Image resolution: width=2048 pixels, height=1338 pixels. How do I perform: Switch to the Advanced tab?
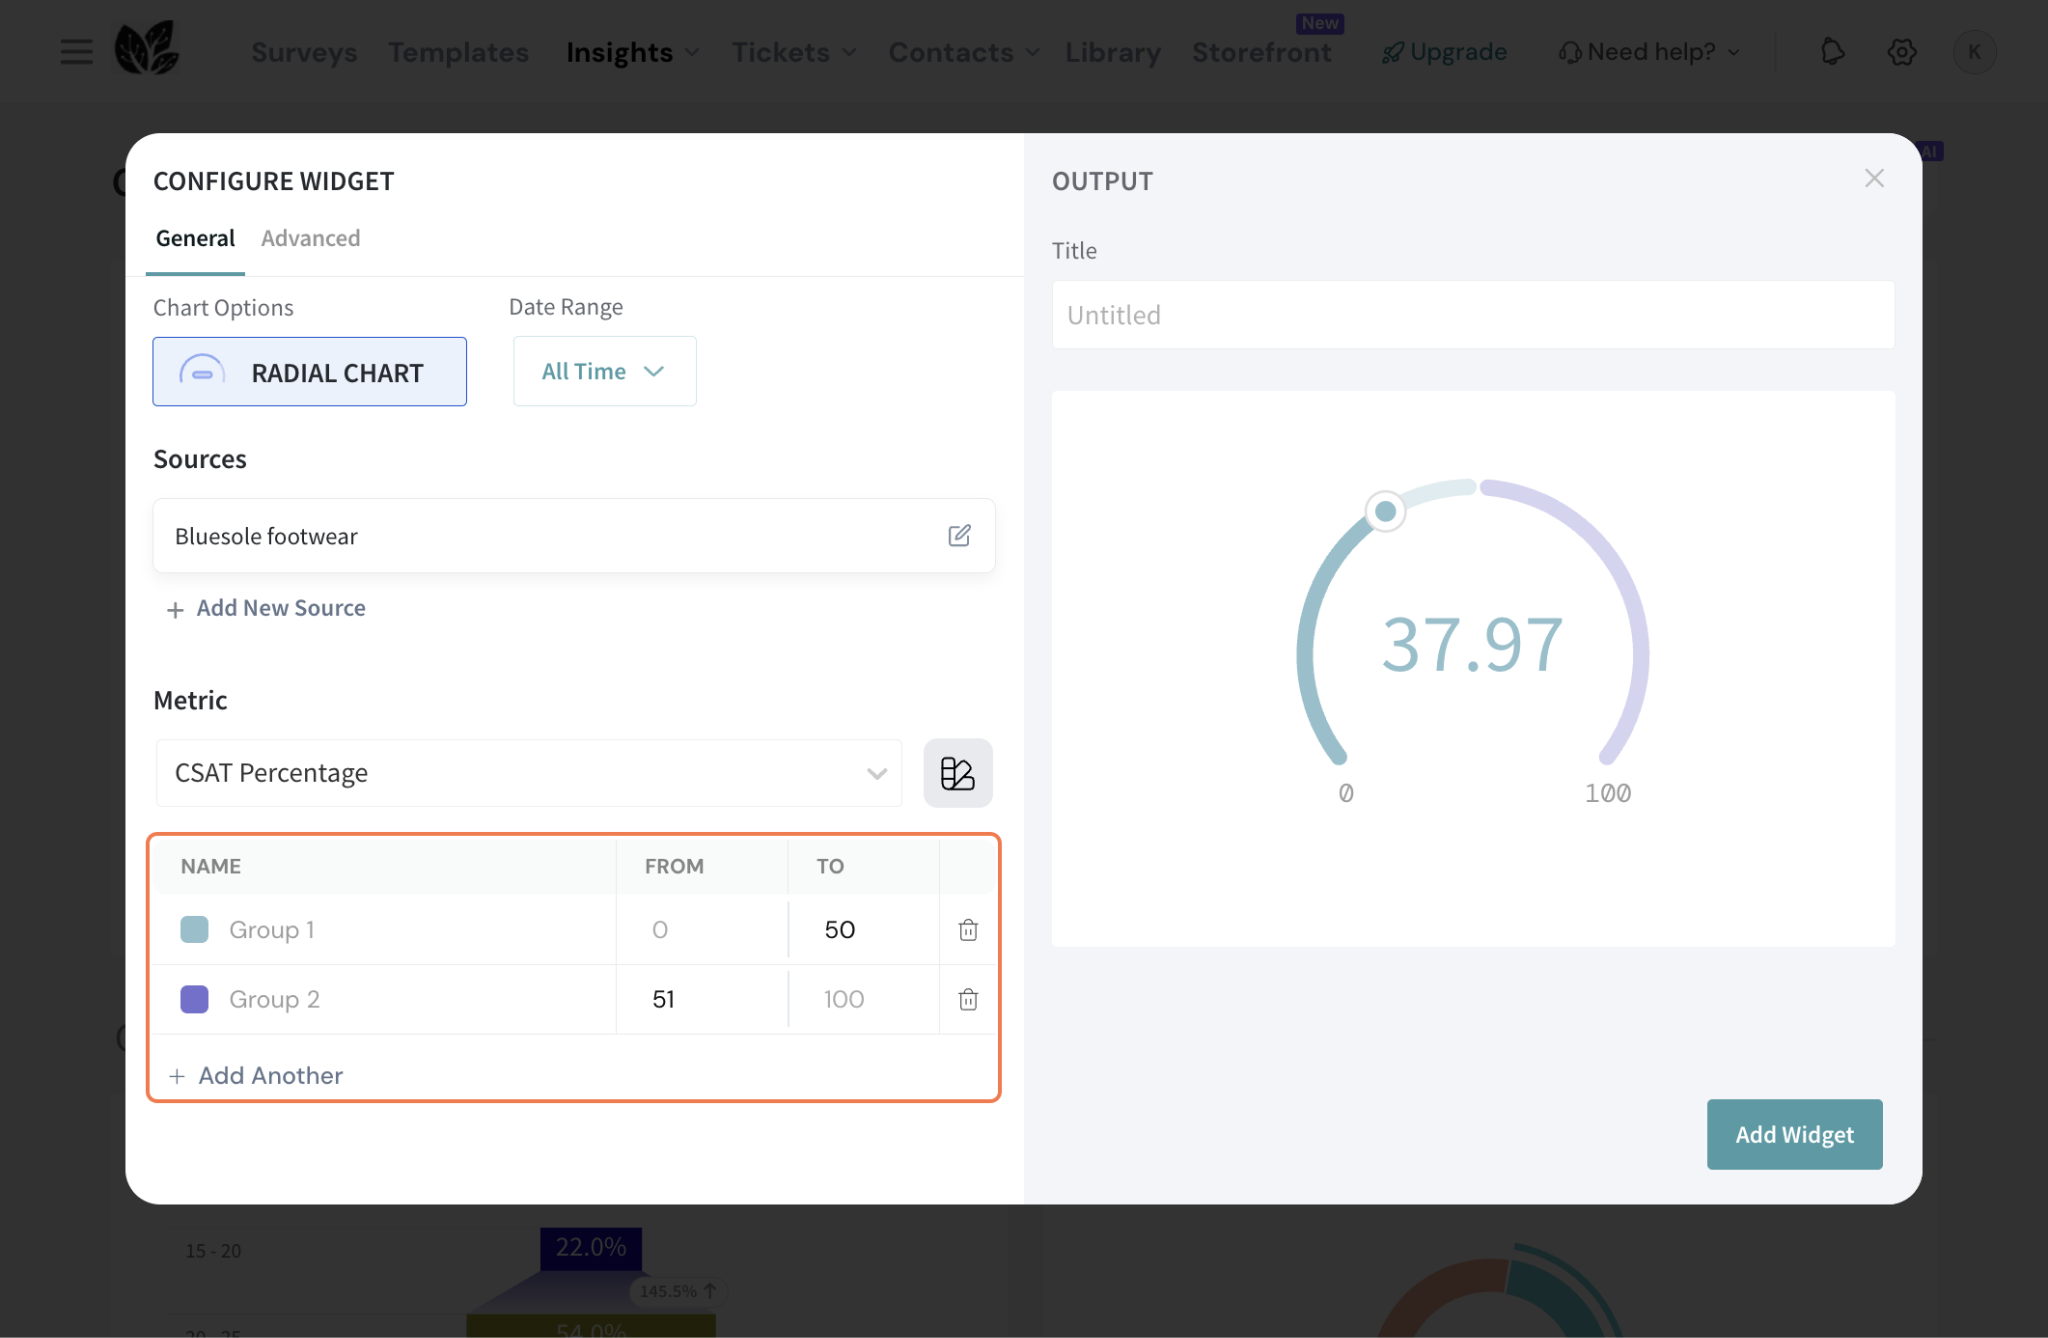point(310,238)
